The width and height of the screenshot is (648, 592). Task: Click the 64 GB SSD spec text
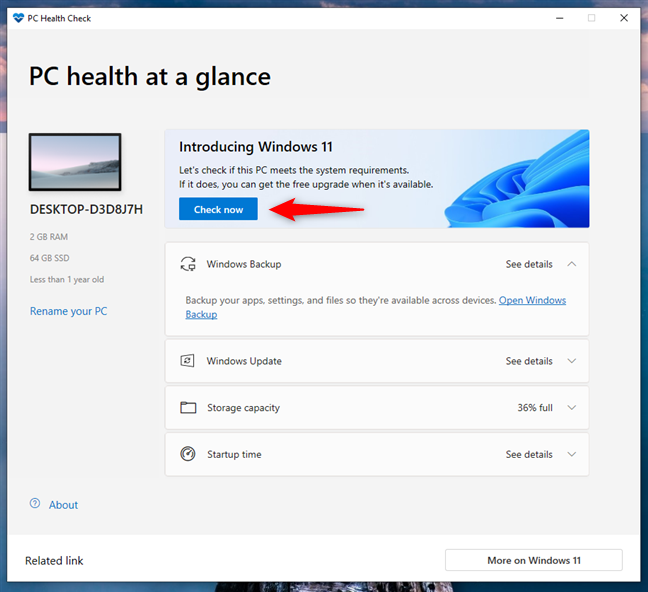[x=50, y=258]
